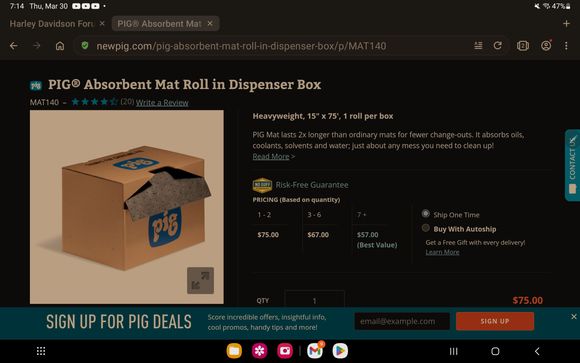
Task: Expand the Contact Us side panel
Action: (572, 165)
